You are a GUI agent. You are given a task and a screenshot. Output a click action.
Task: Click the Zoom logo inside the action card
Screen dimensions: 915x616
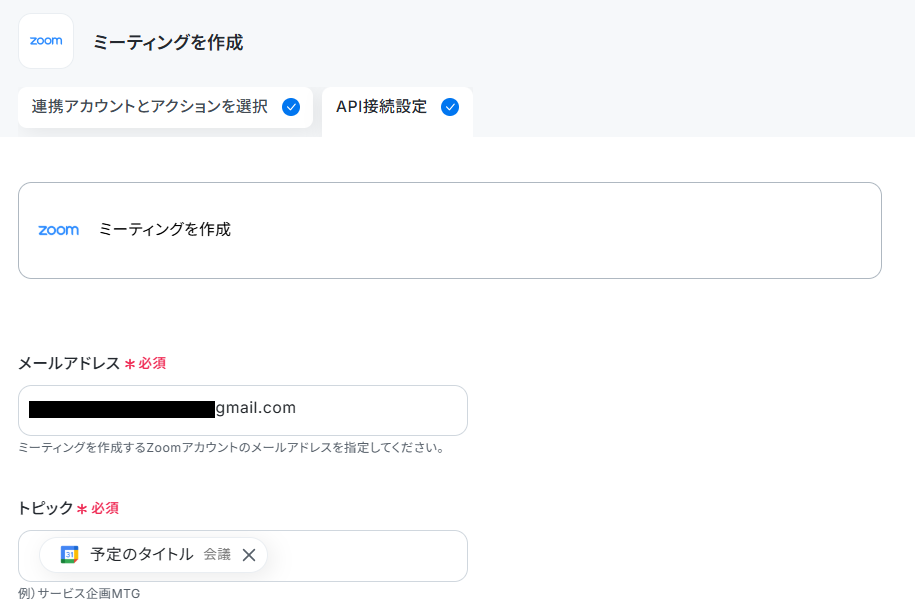pos(58,230)
